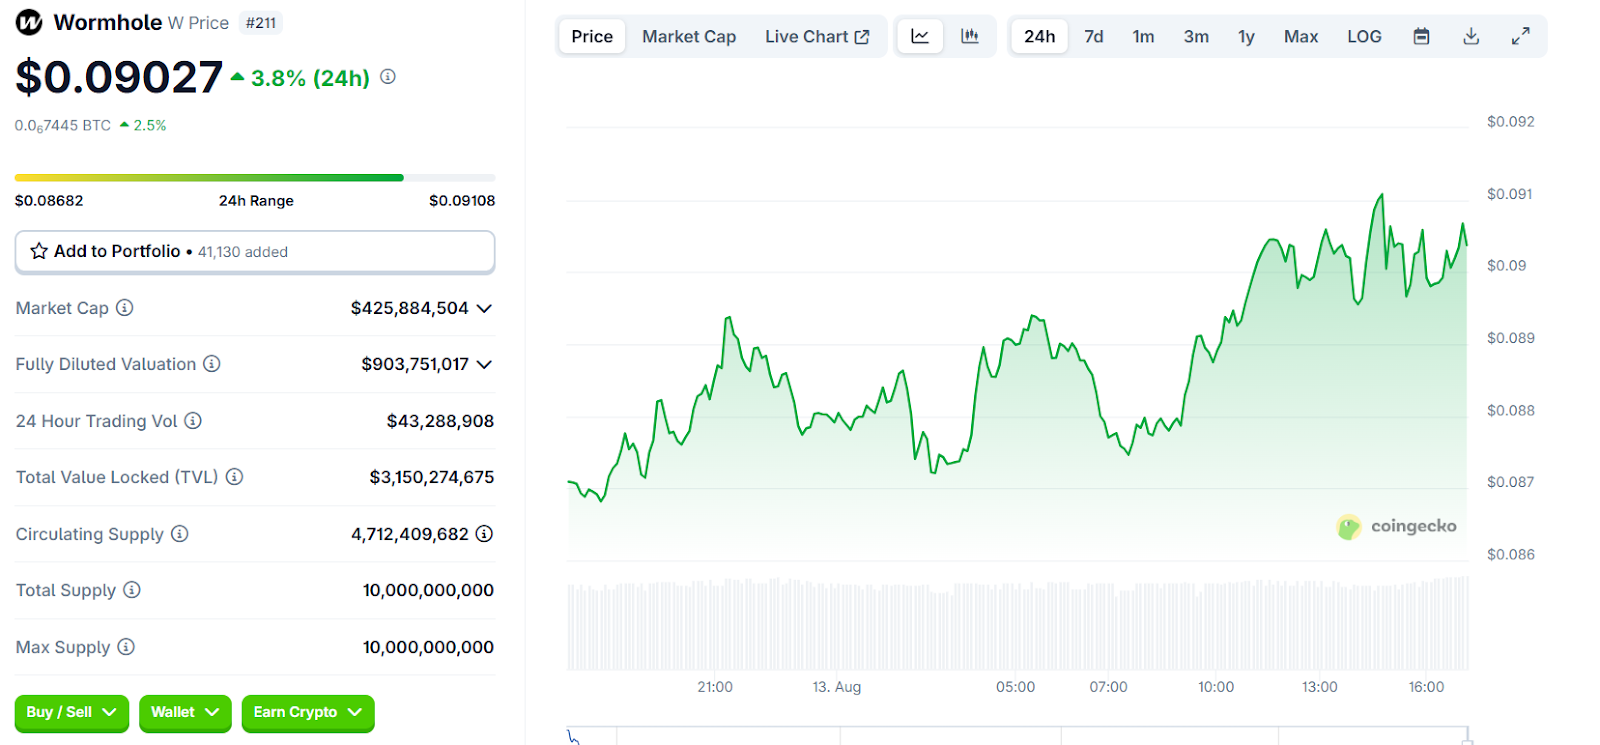Screen dimensions: 1600x745
Task: Open the Earn Crypto dropdown
Action: point(307,712)
